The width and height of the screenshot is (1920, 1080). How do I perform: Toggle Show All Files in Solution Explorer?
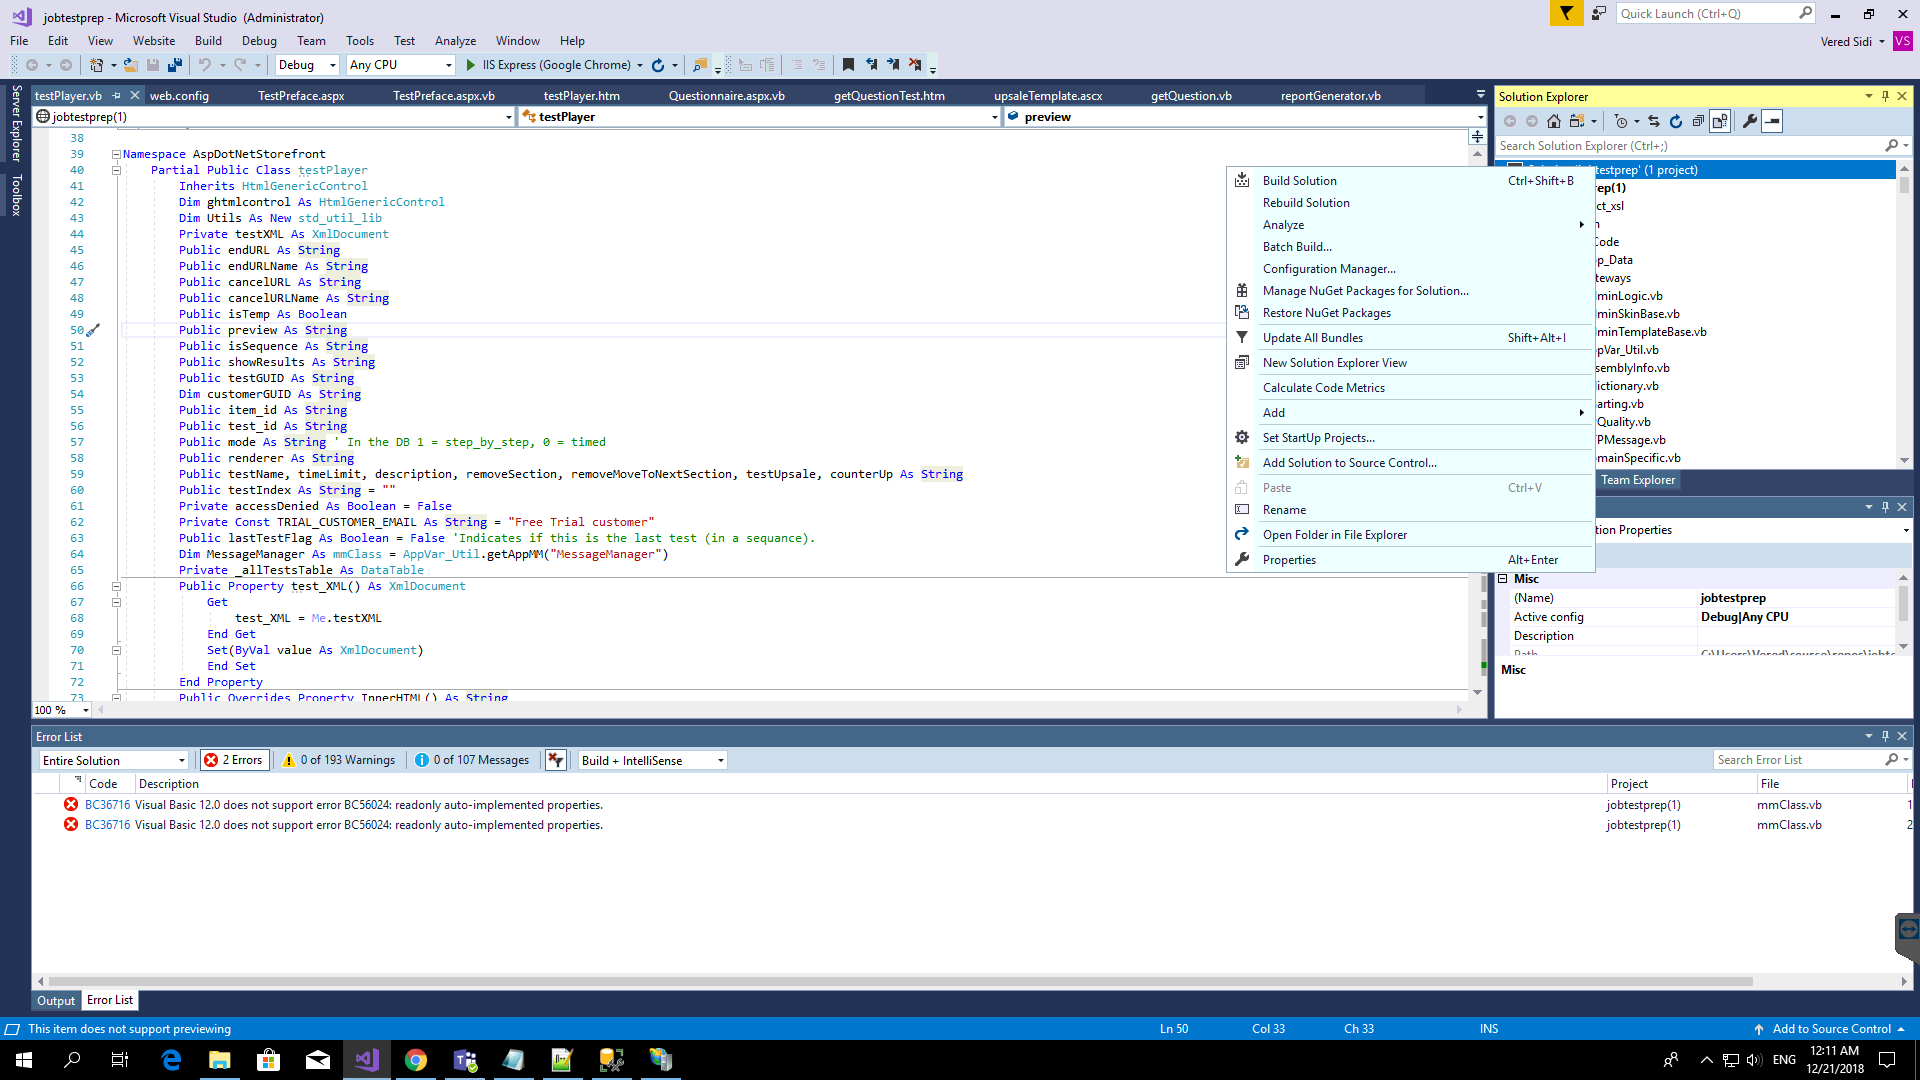(x=1721, y=121)
